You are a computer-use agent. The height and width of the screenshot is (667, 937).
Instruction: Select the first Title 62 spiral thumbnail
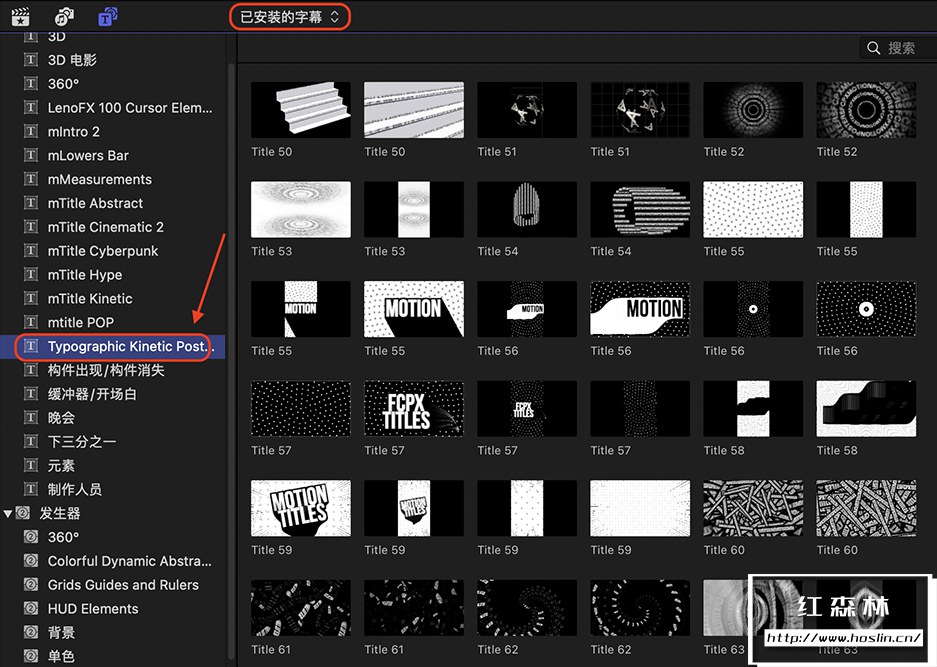tap(527, 608)
